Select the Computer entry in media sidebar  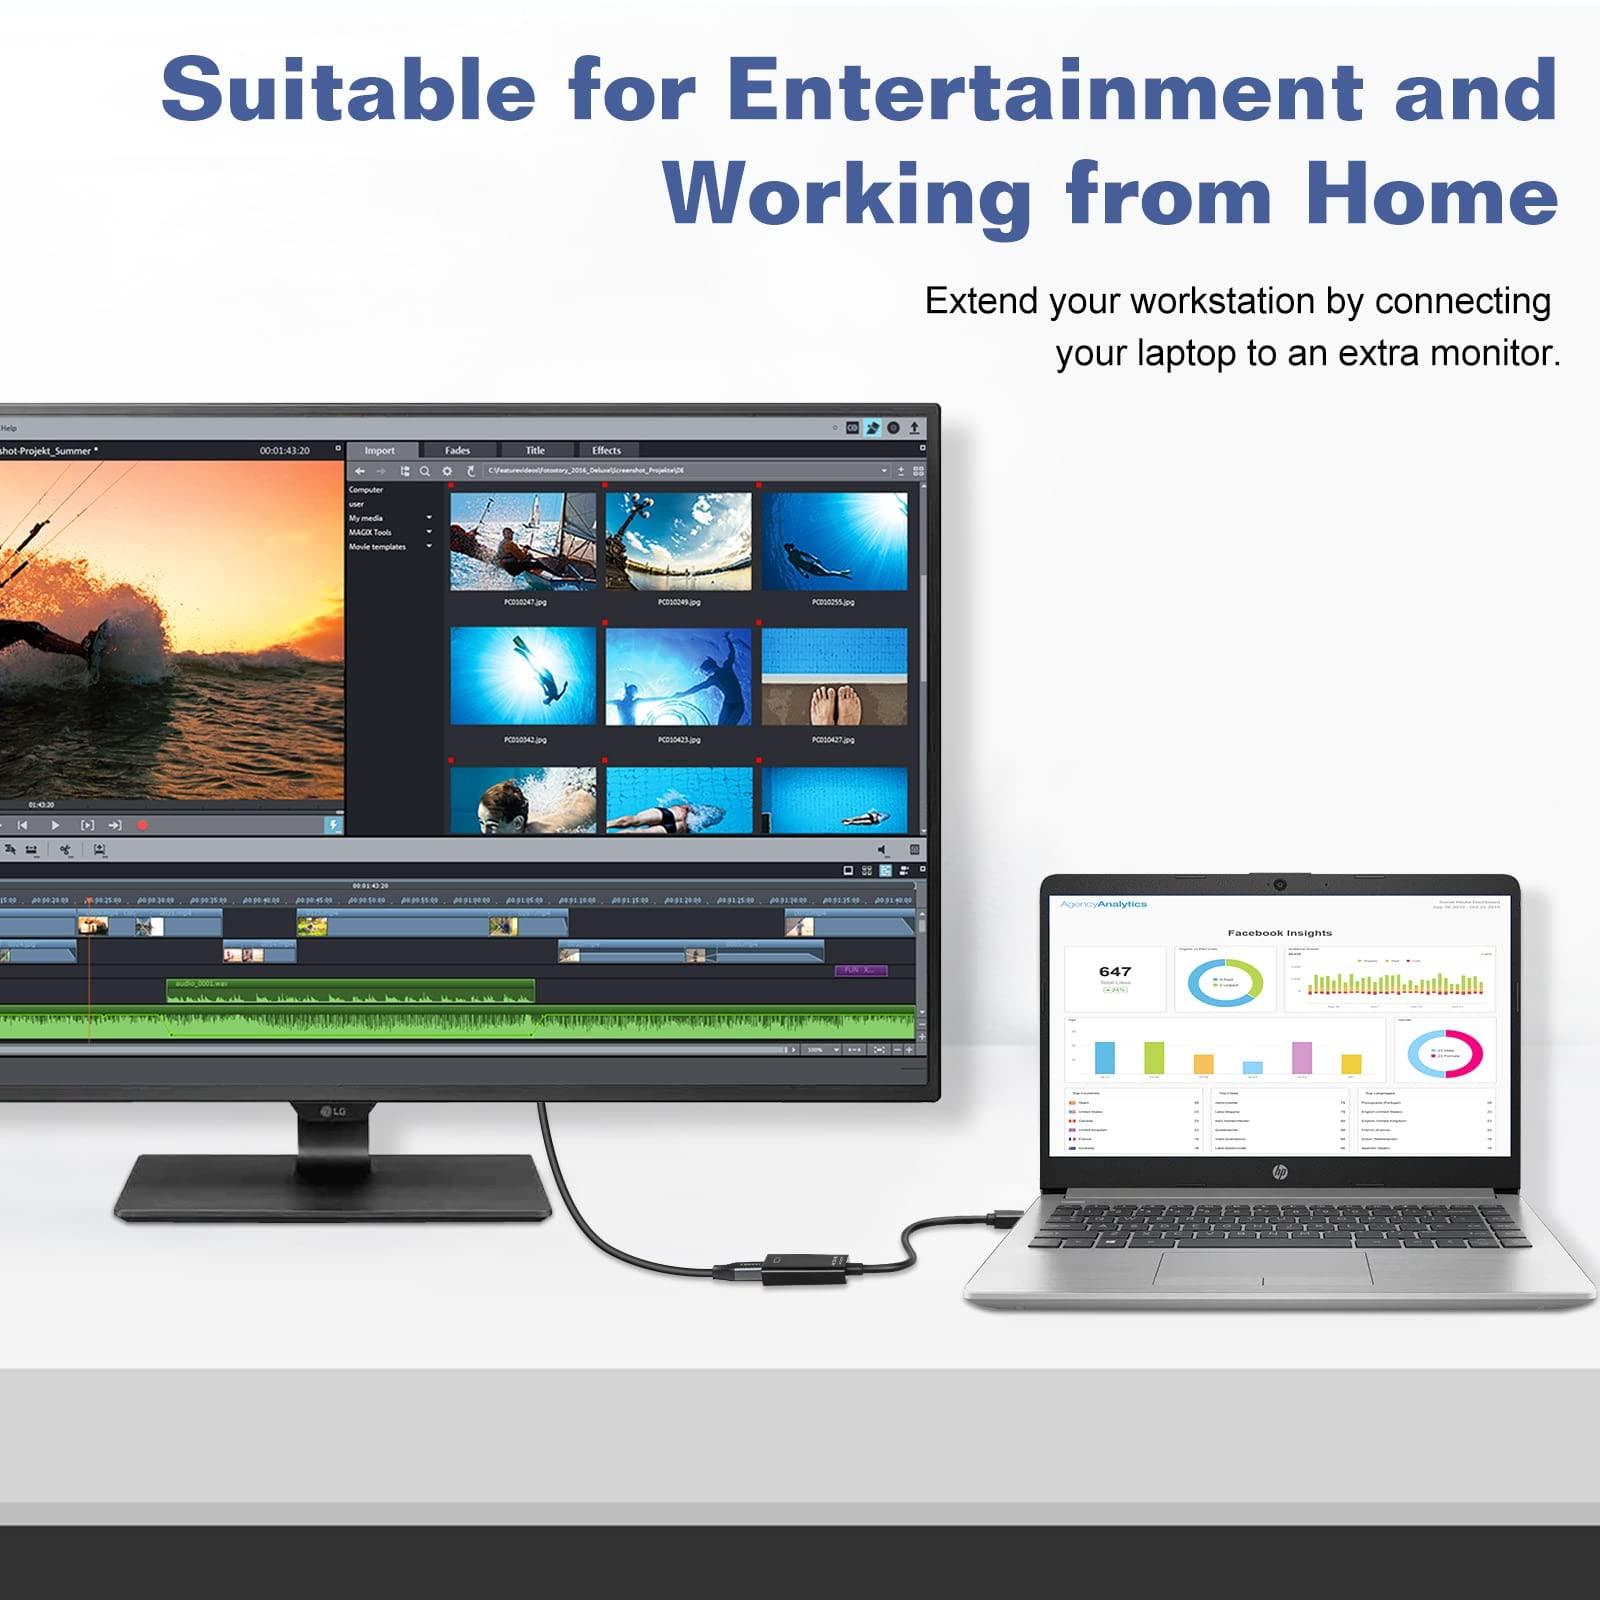366,490
